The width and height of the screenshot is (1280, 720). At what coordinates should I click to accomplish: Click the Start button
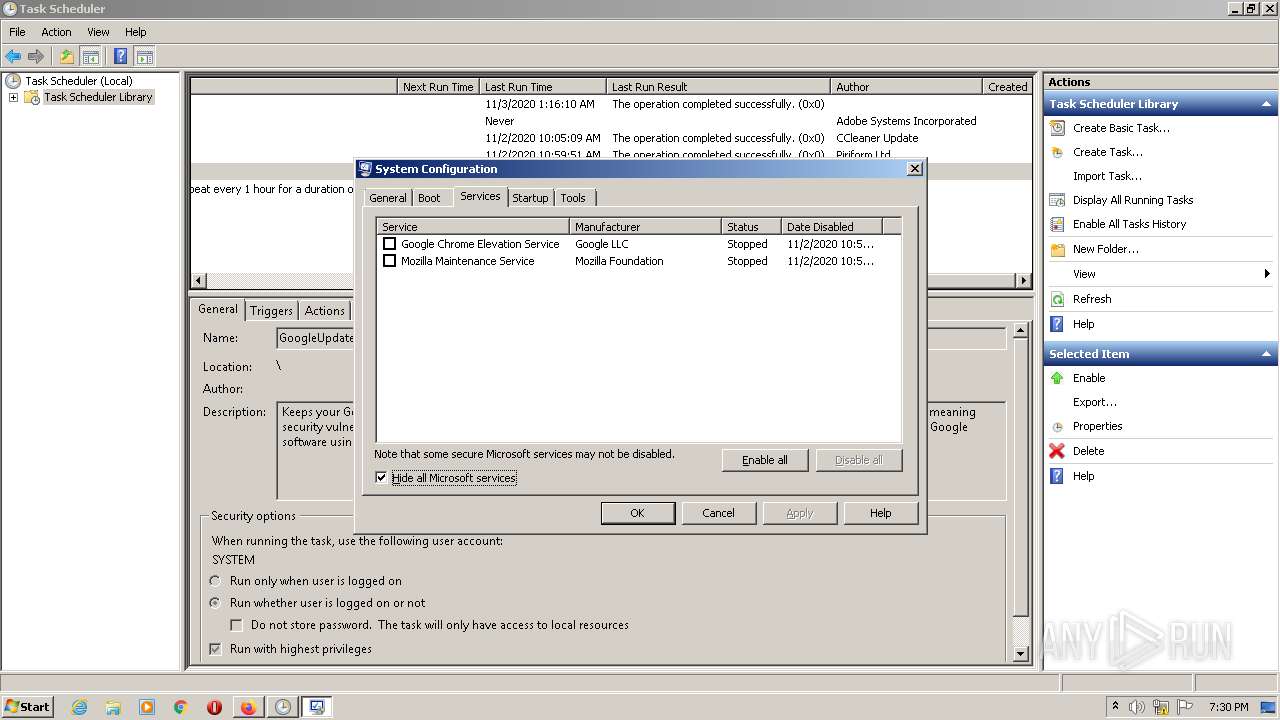(28, 707)
